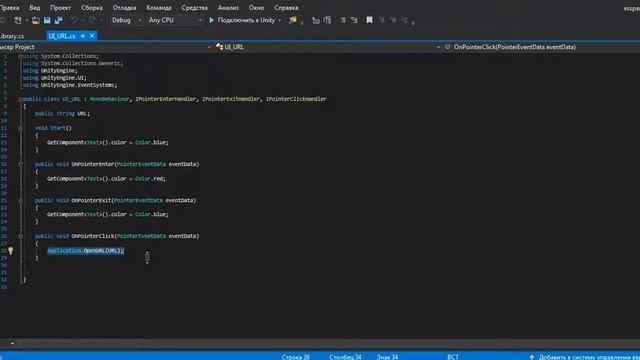Click the lightbulb quick actions icon
Screen dimensions: 640x360
coord(11,251)
